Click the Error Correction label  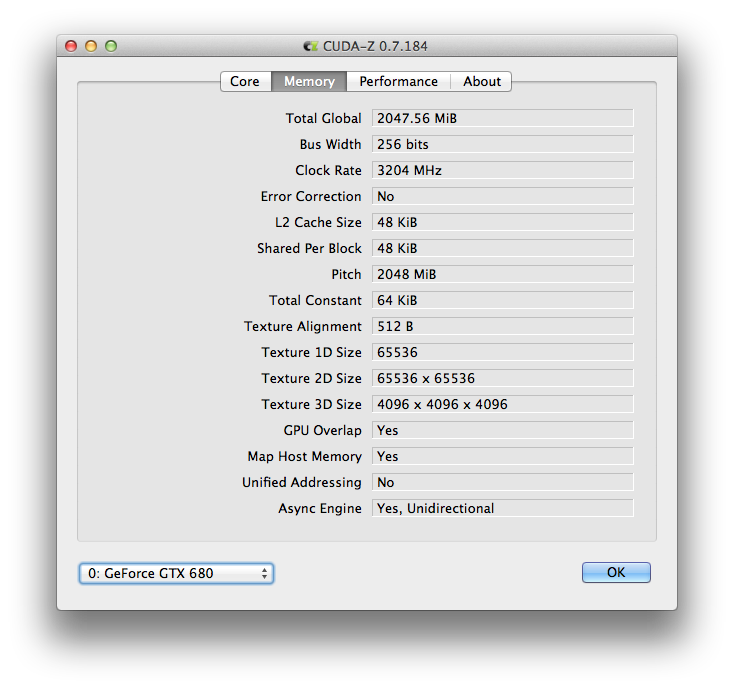(x=311, y=196)
